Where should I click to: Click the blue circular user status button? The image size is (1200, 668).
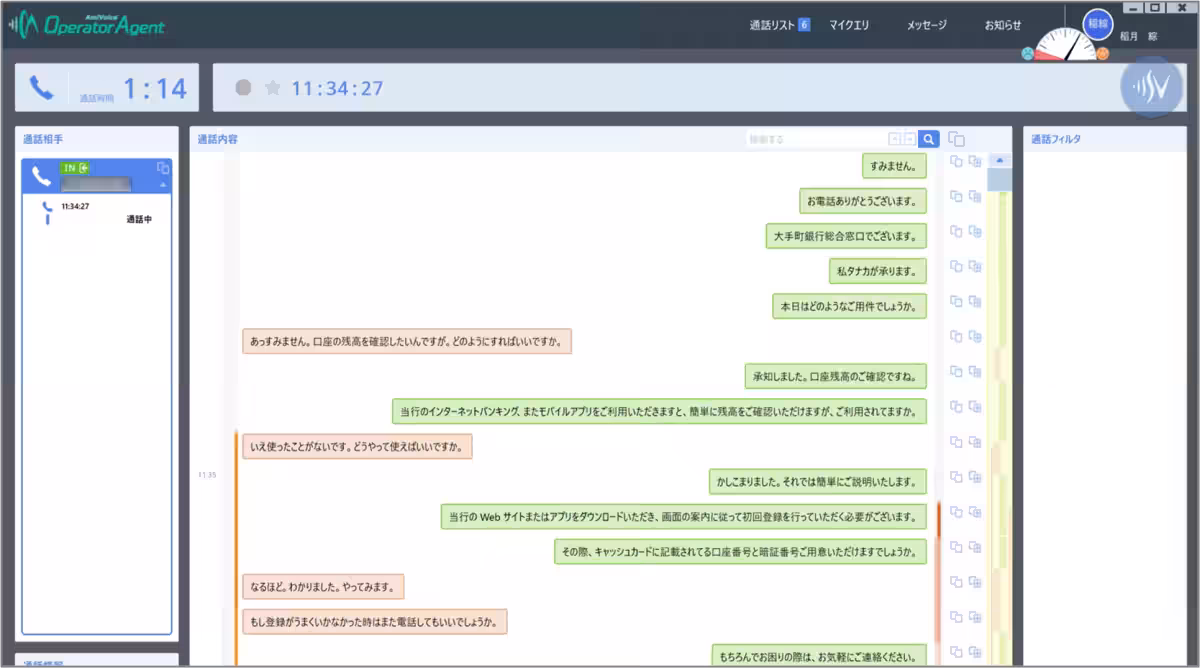point(1098,23)
